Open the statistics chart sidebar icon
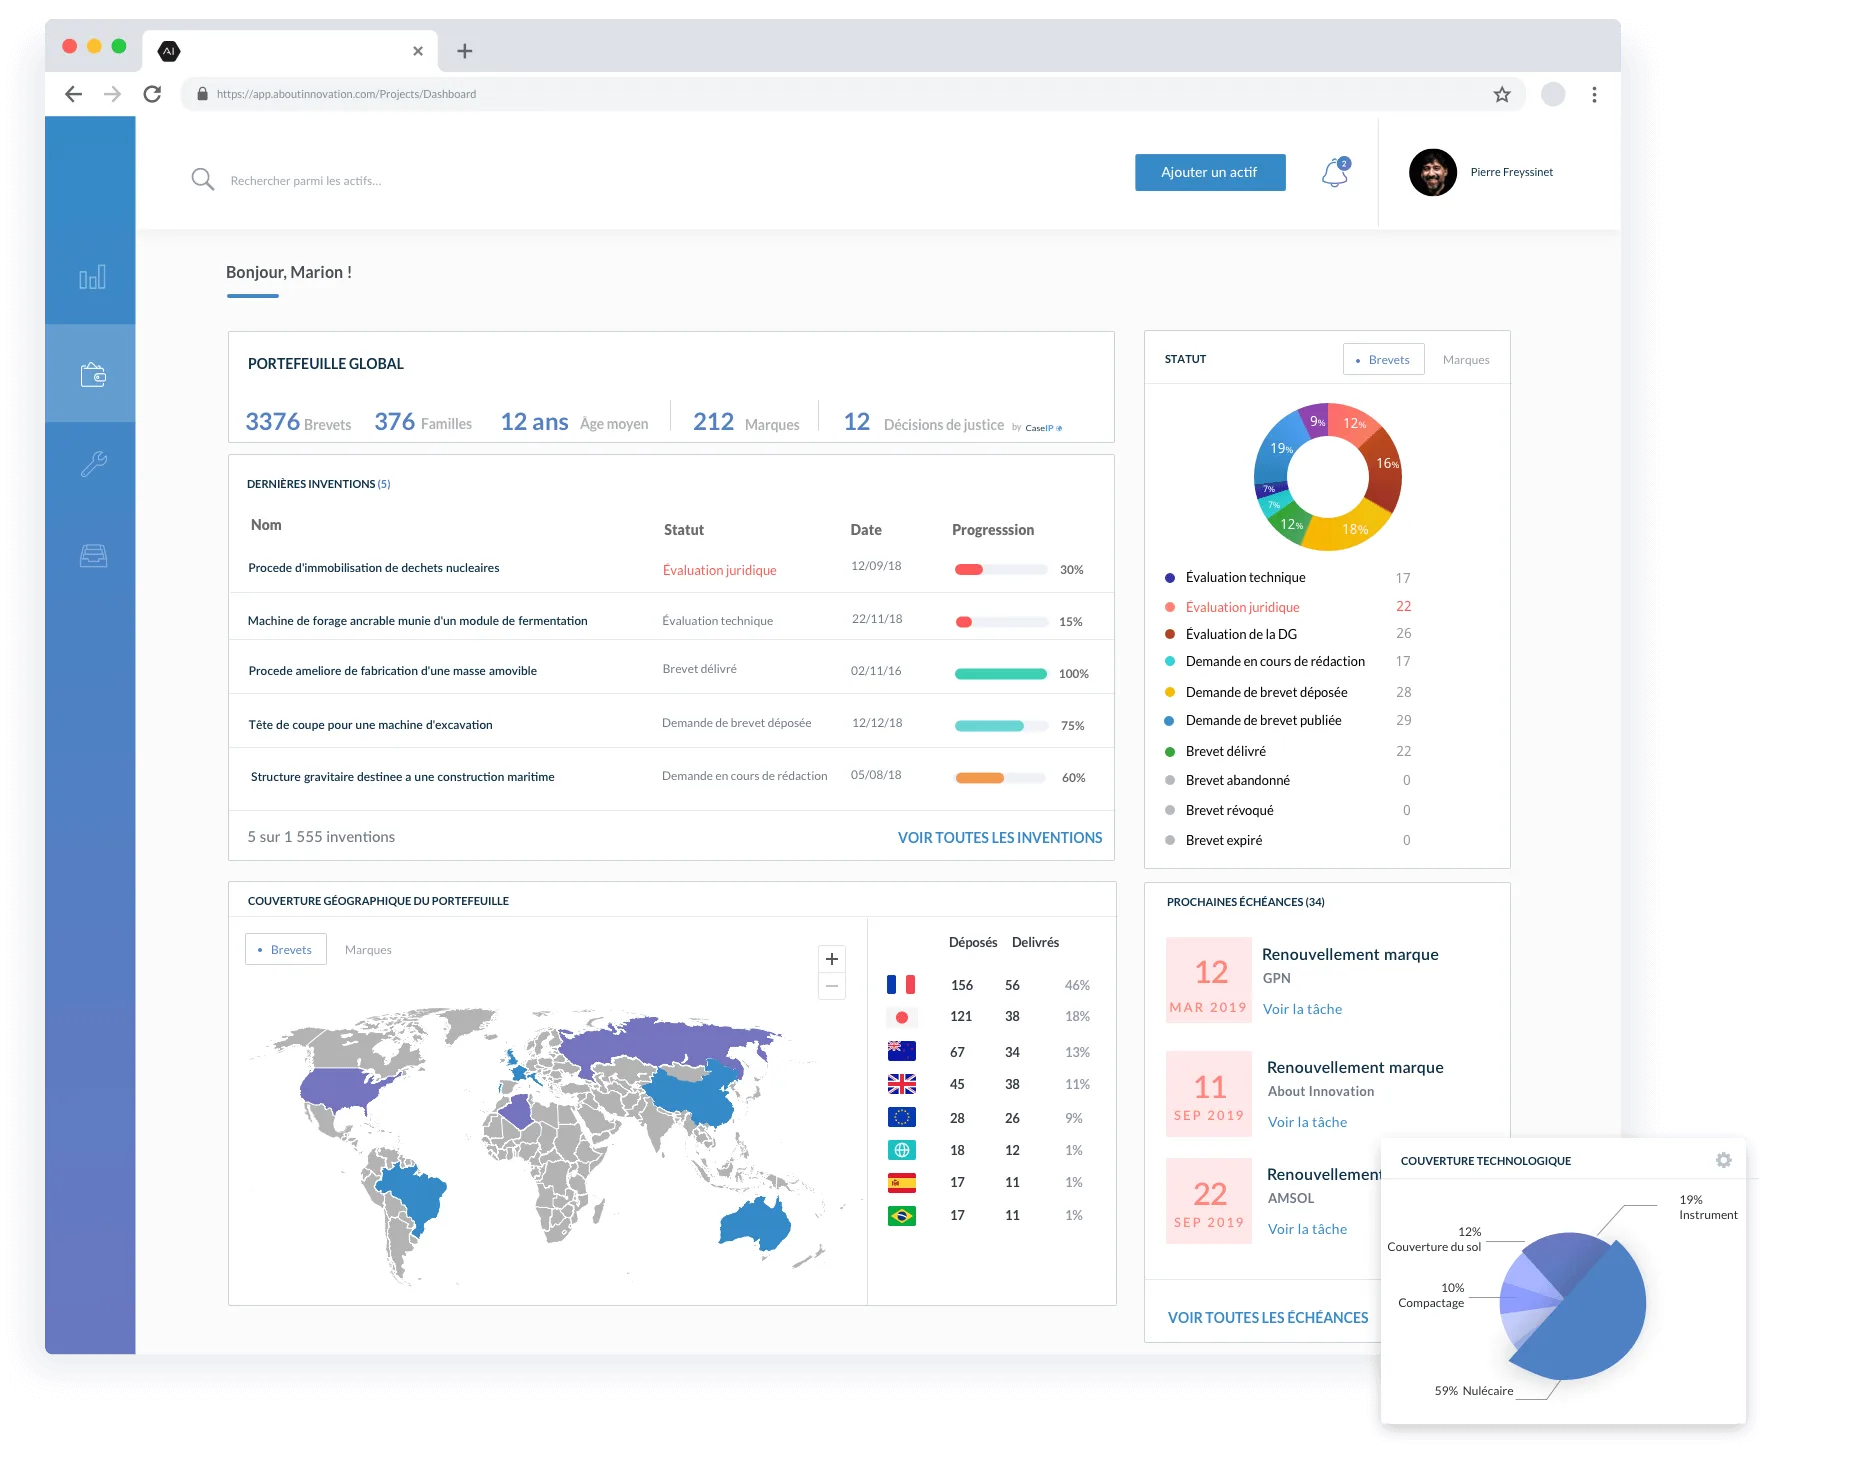 point(92,277)
